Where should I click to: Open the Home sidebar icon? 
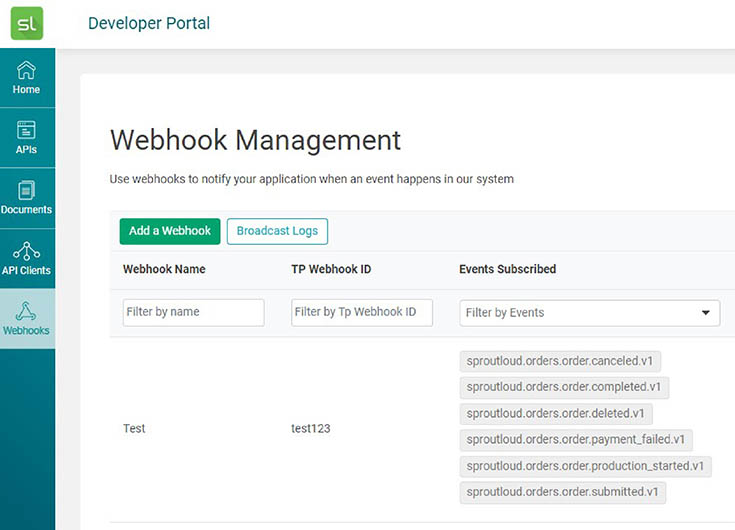[27, 77]
